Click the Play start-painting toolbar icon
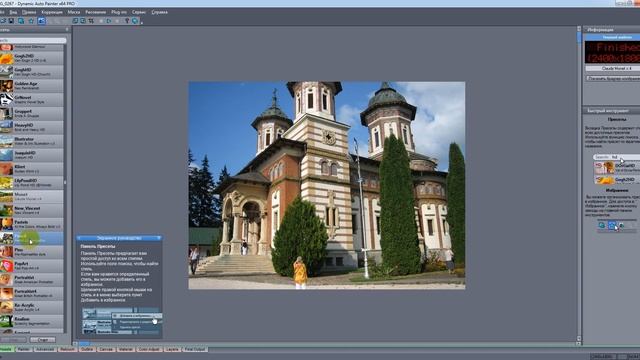The height and width of the screenshot is (360, 640). click(109, 21)
